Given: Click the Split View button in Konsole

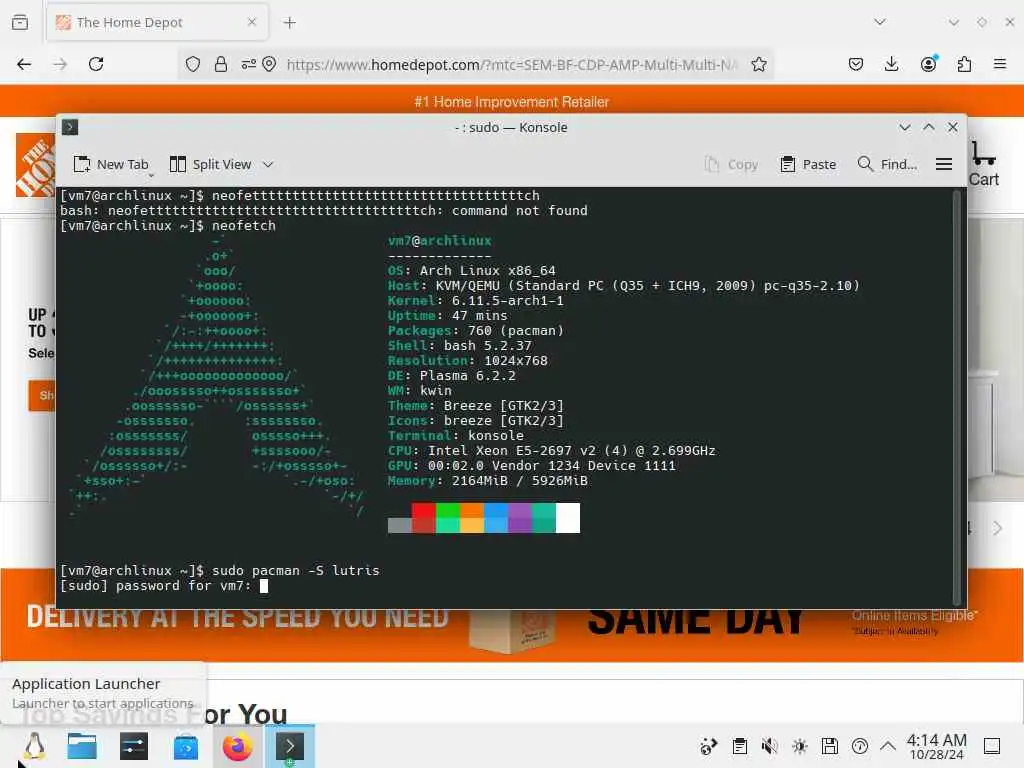Looking at the screenshot, I should coord(210,165).
